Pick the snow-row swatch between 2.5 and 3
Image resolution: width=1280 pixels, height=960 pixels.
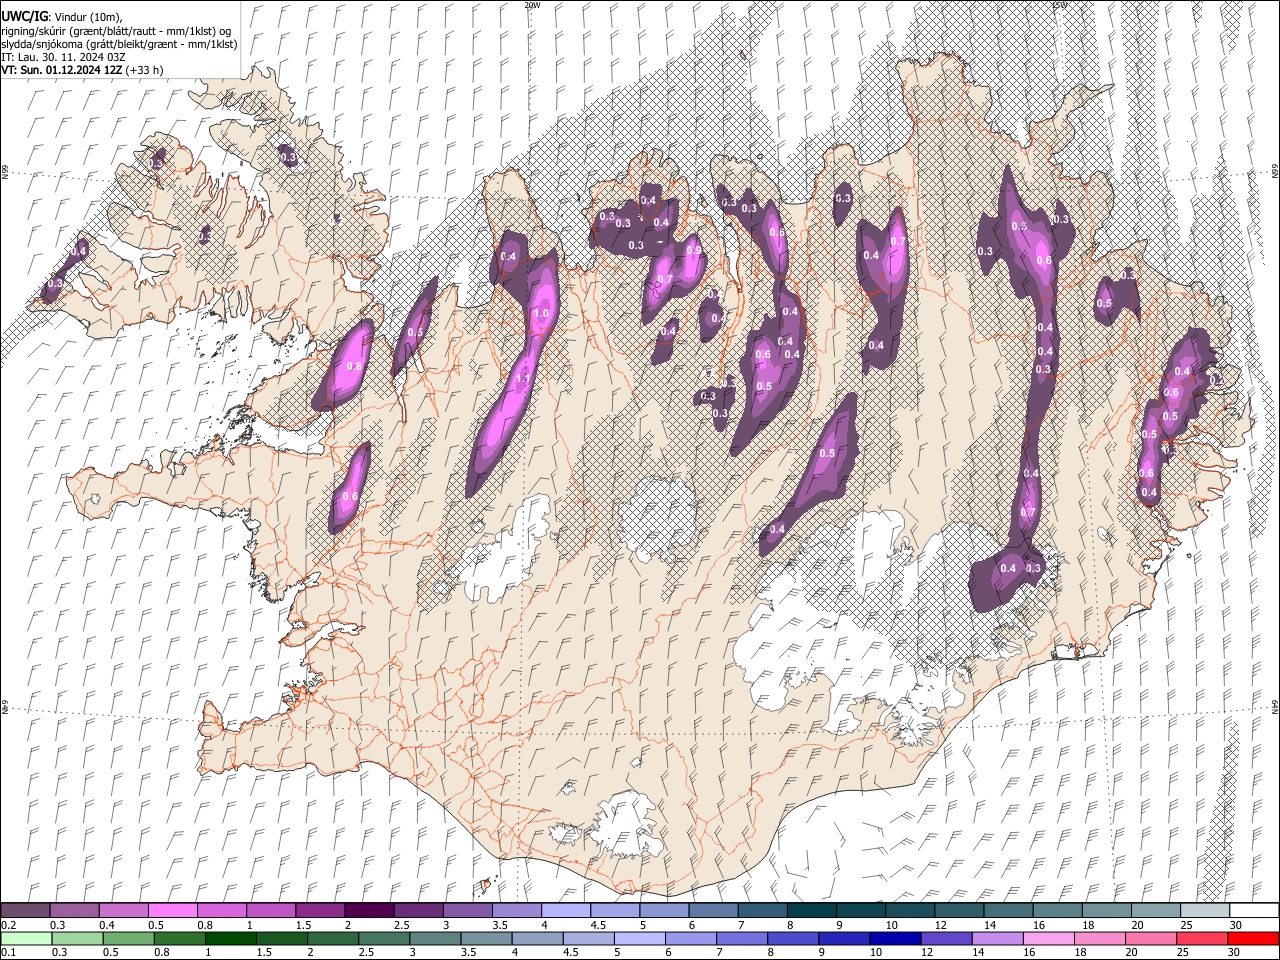click(x=418, y=911)
